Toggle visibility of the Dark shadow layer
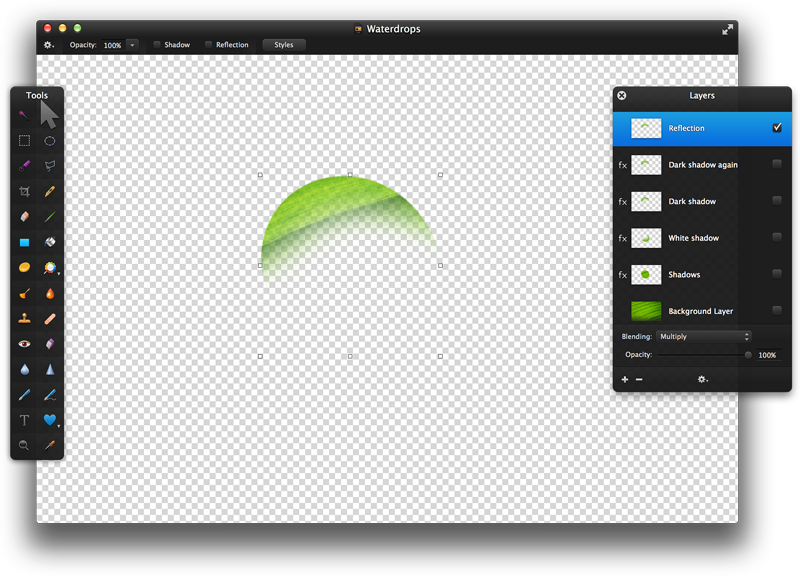 coord(777,201)
